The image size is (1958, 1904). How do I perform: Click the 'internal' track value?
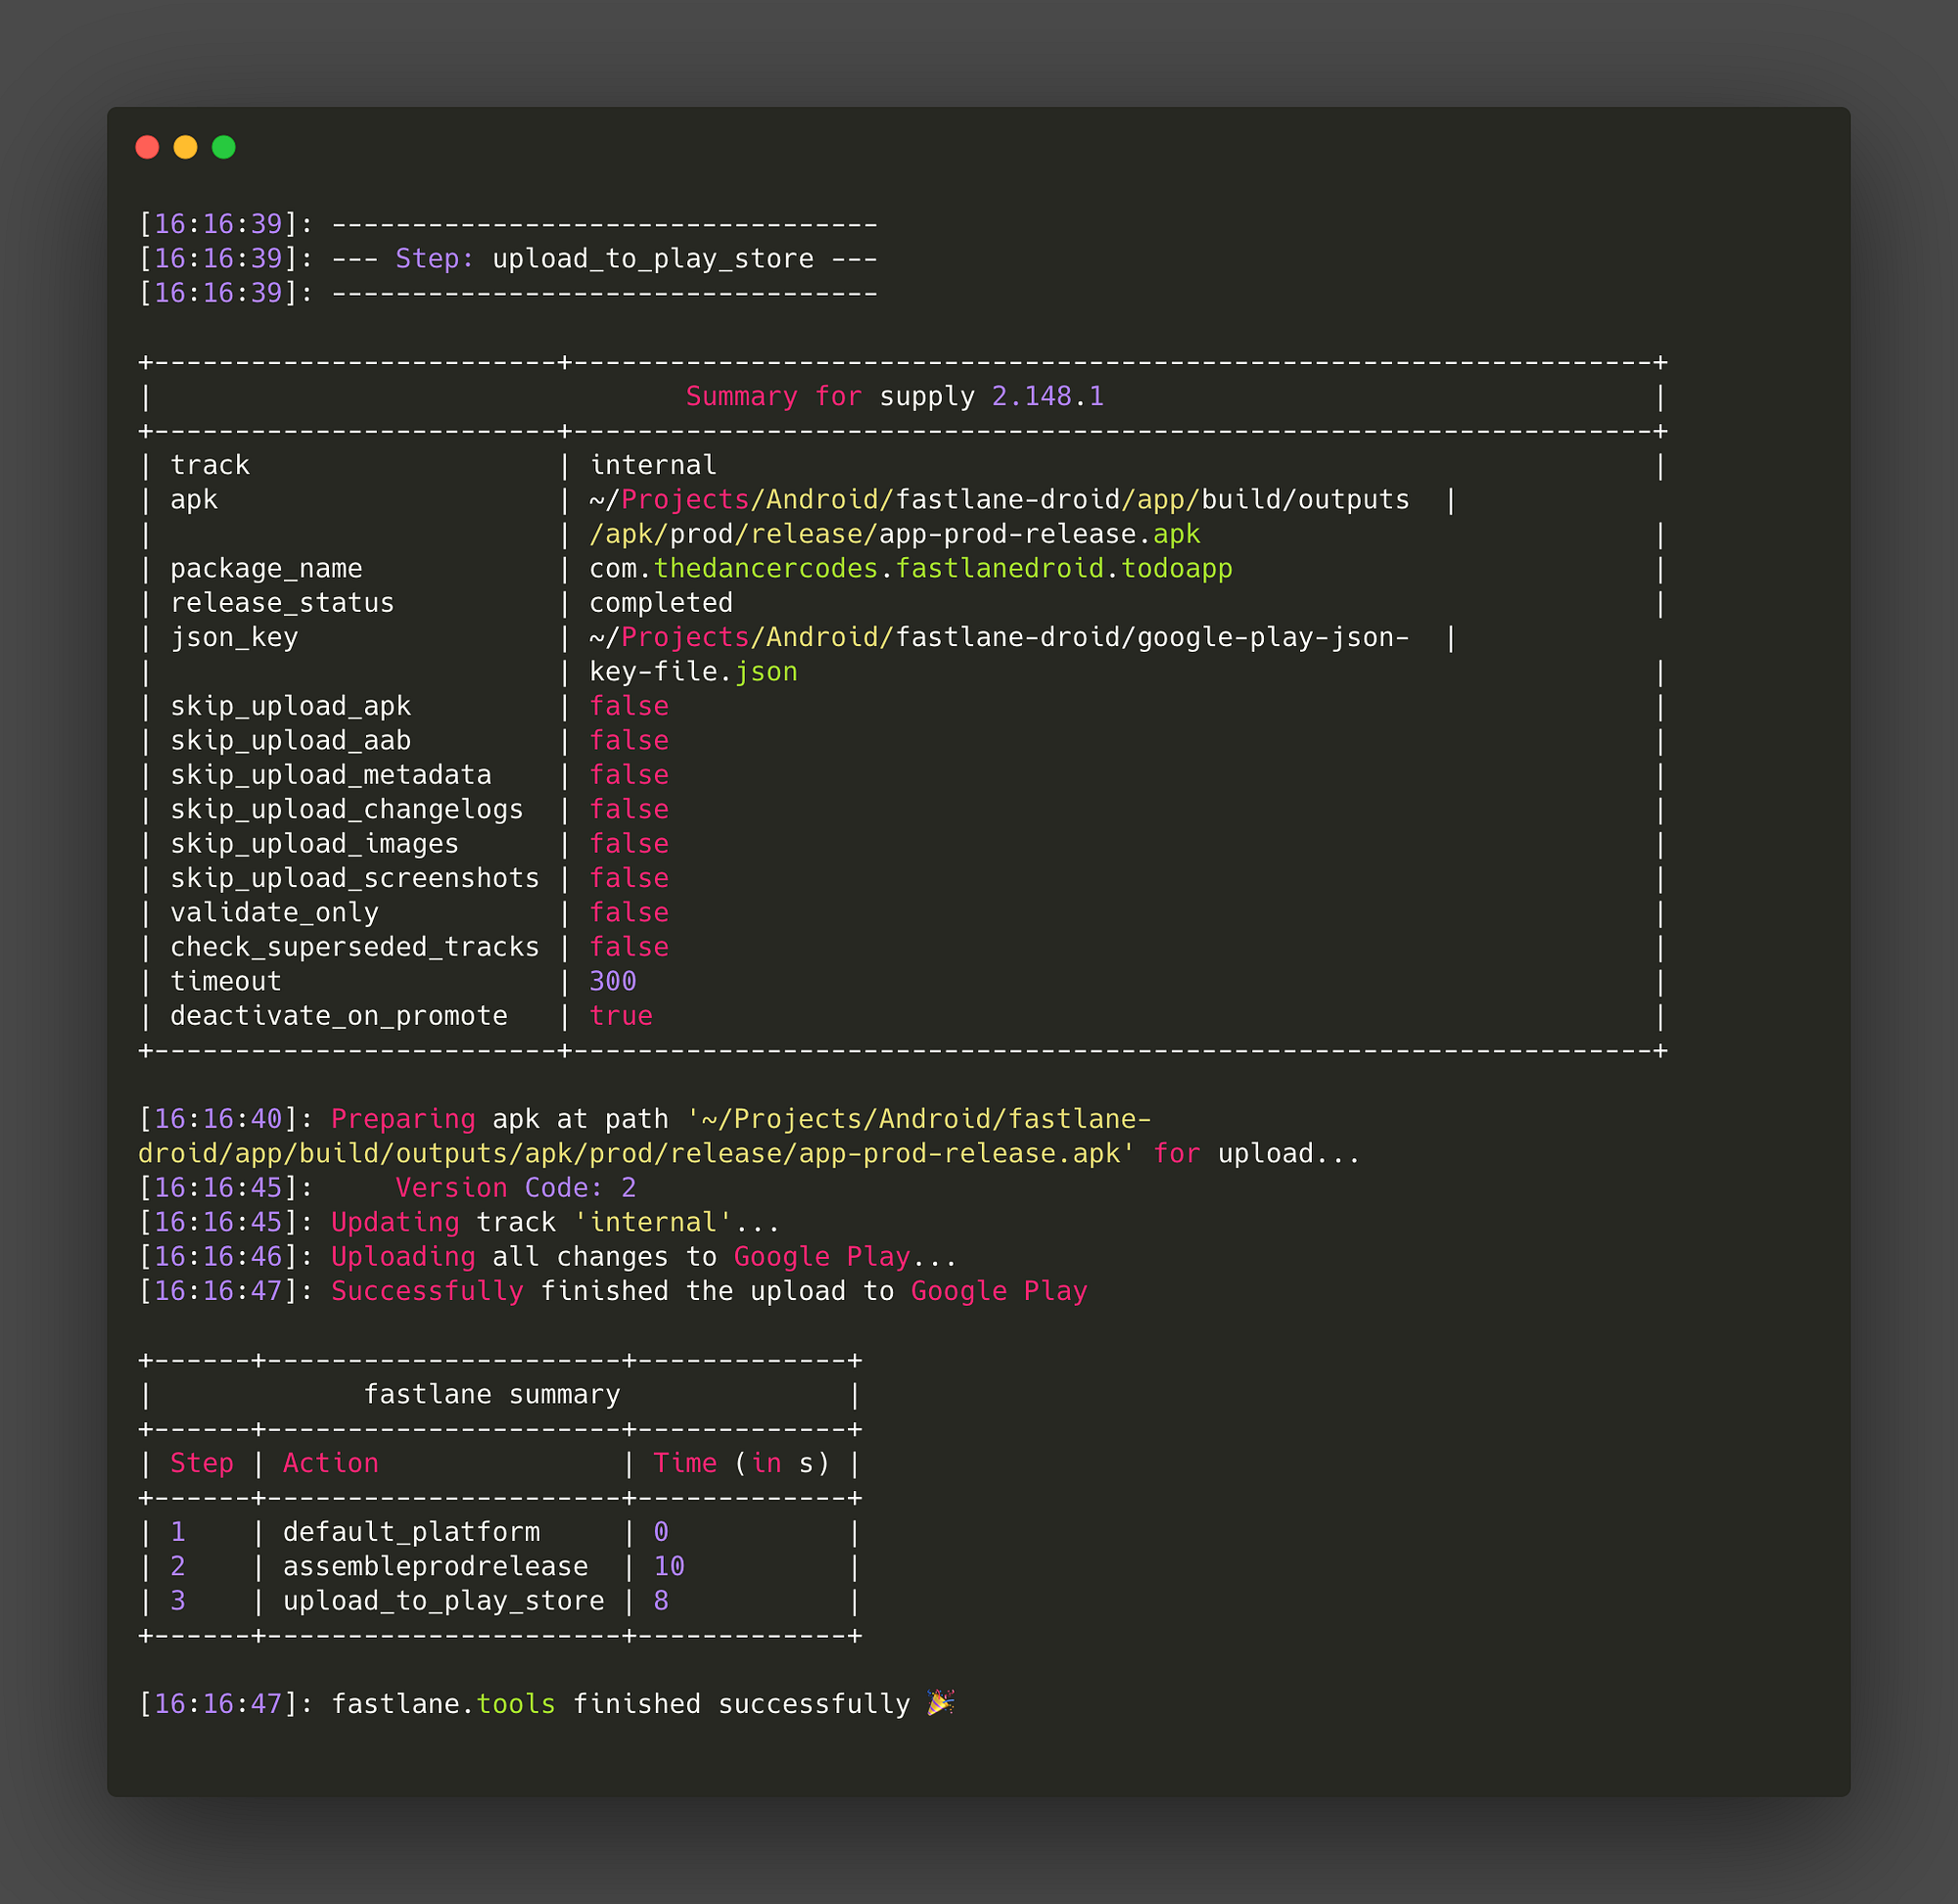[x=652, y=465]
